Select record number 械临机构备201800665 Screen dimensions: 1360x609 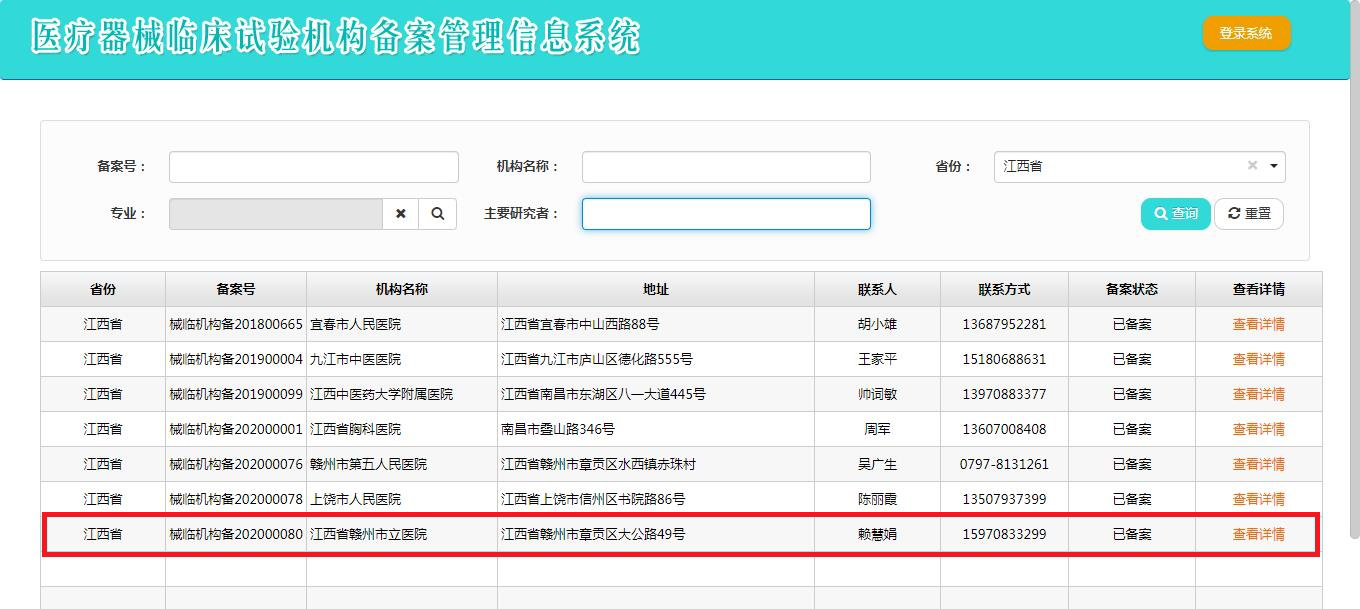tap(236, 324)
